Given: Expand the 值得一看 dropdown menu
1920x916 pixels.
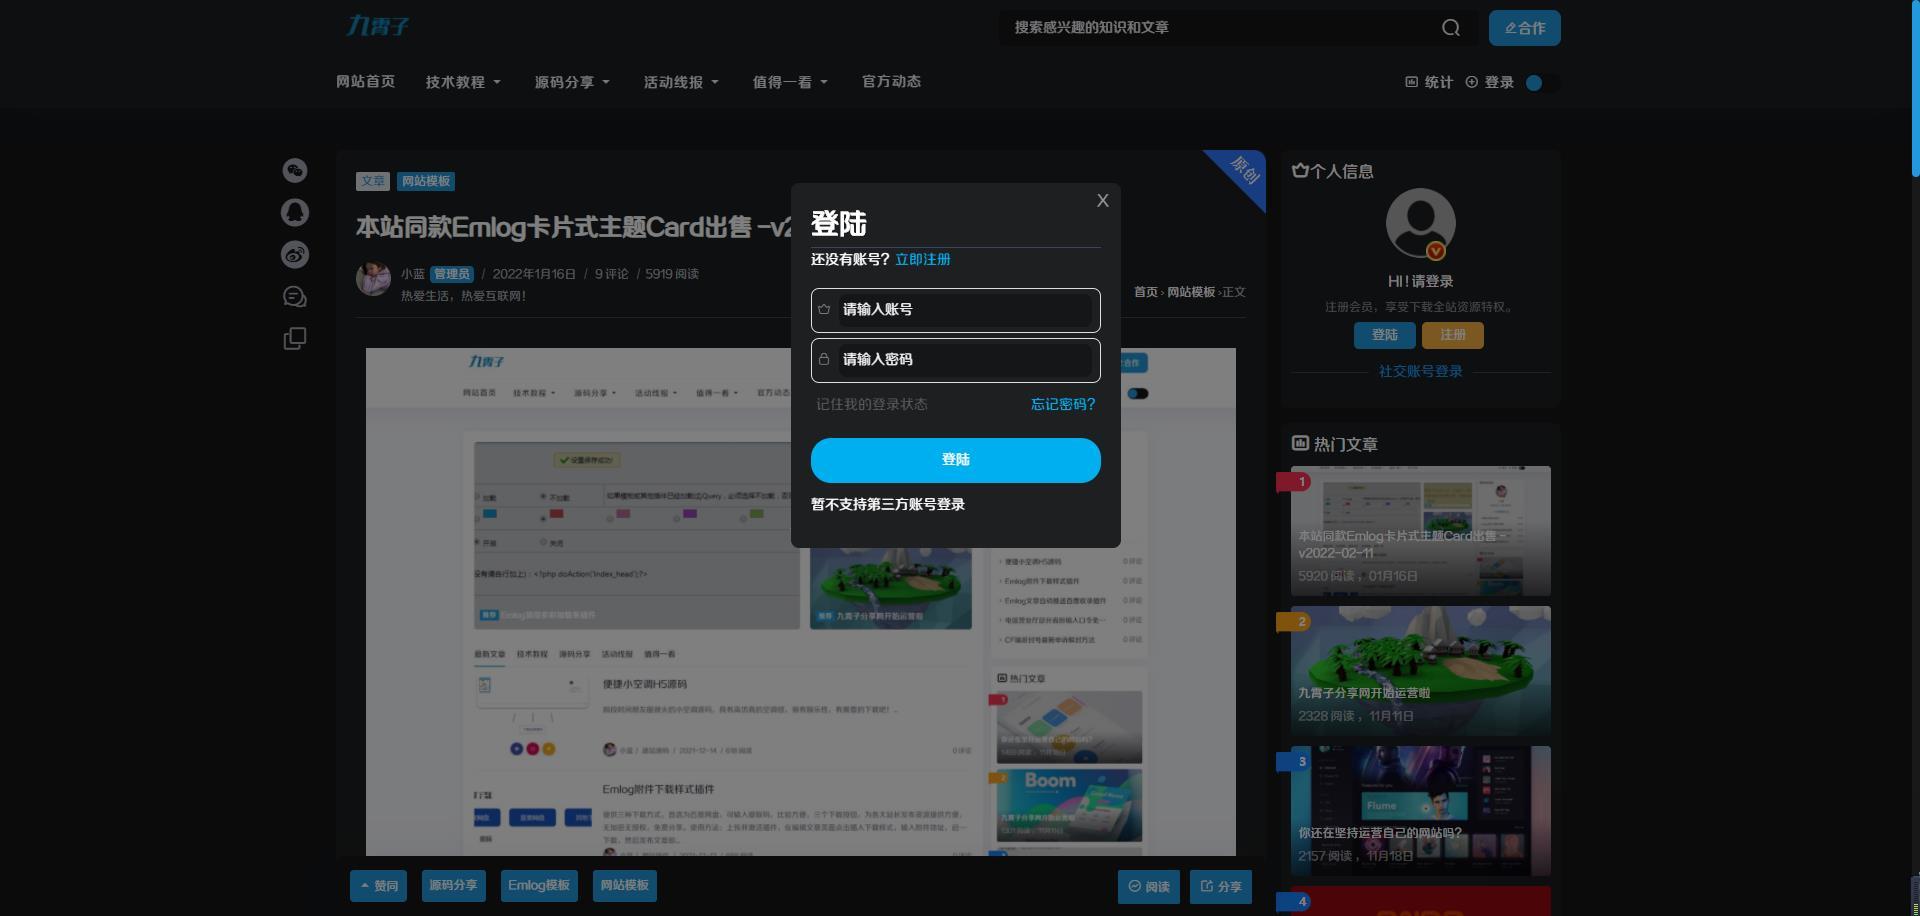Looking at the screenshot, I should click(x=790, y=82).
